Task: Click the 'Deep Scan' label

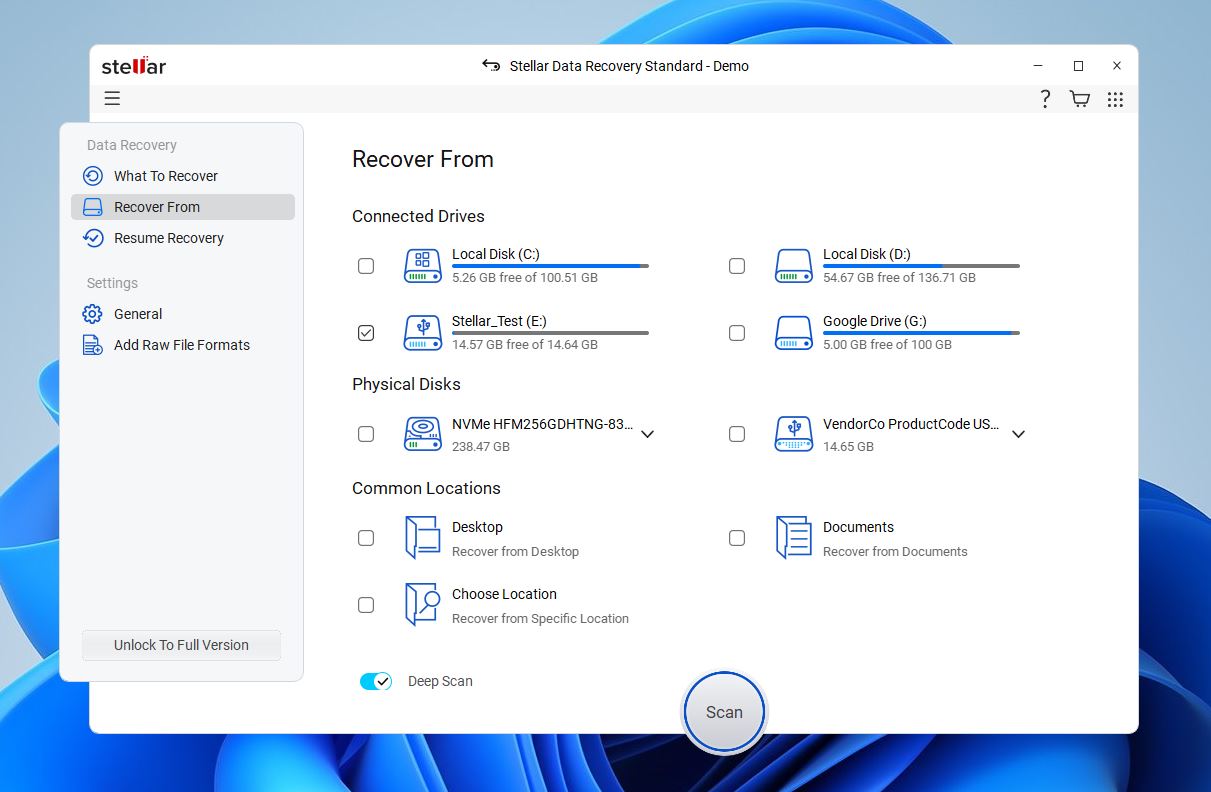Action: [x=440, y=681]
